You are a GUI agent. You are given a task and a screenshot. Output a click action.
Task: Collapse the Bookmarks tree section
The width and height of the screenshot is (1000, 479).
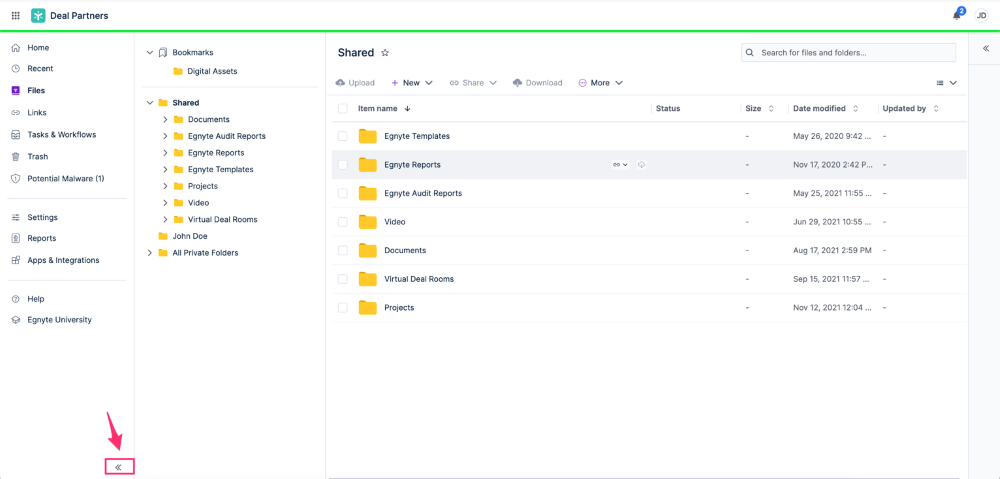tap(150, 52)
